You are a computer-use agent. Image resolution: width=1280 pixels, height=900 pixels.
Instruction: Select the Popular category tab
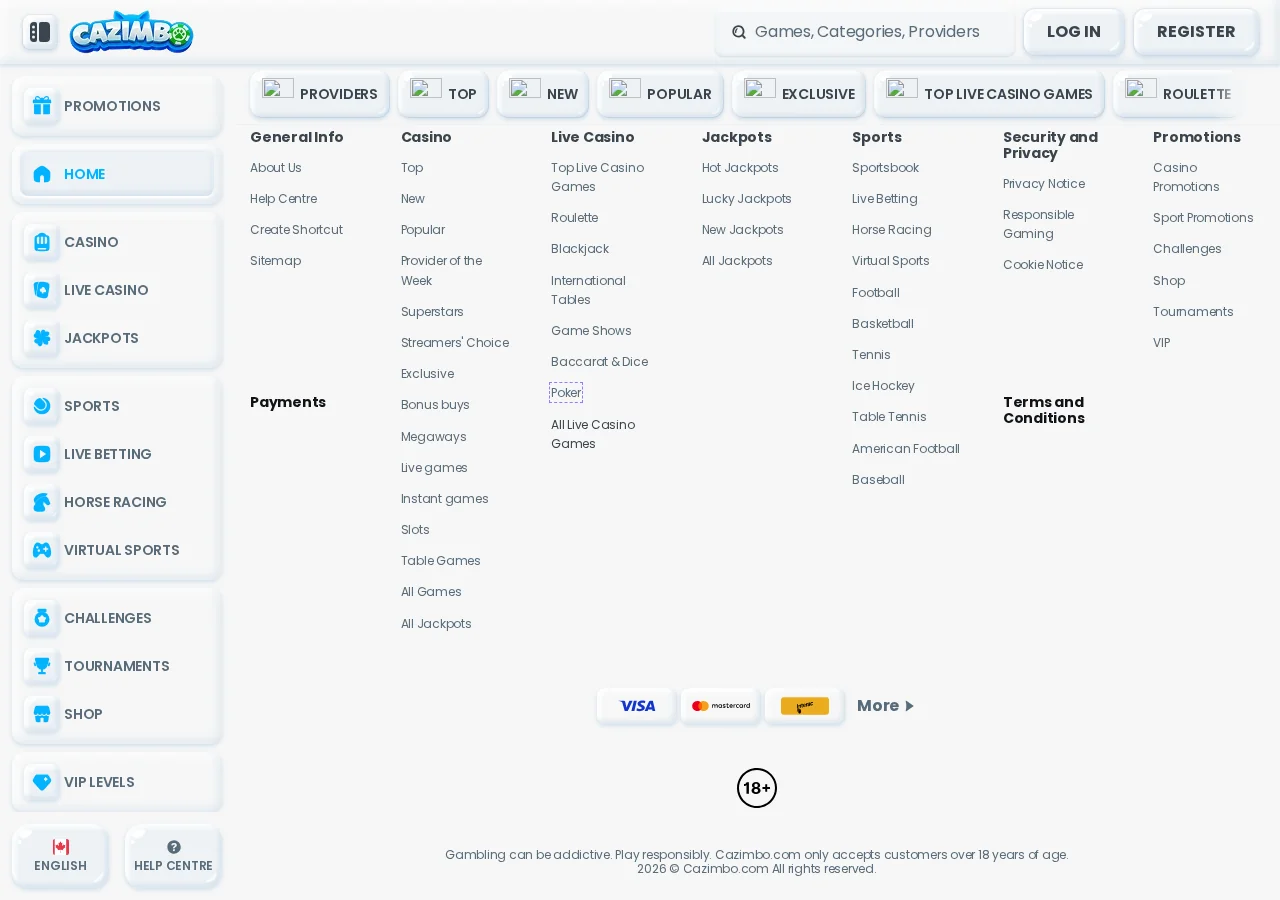[x=660, y=94]
